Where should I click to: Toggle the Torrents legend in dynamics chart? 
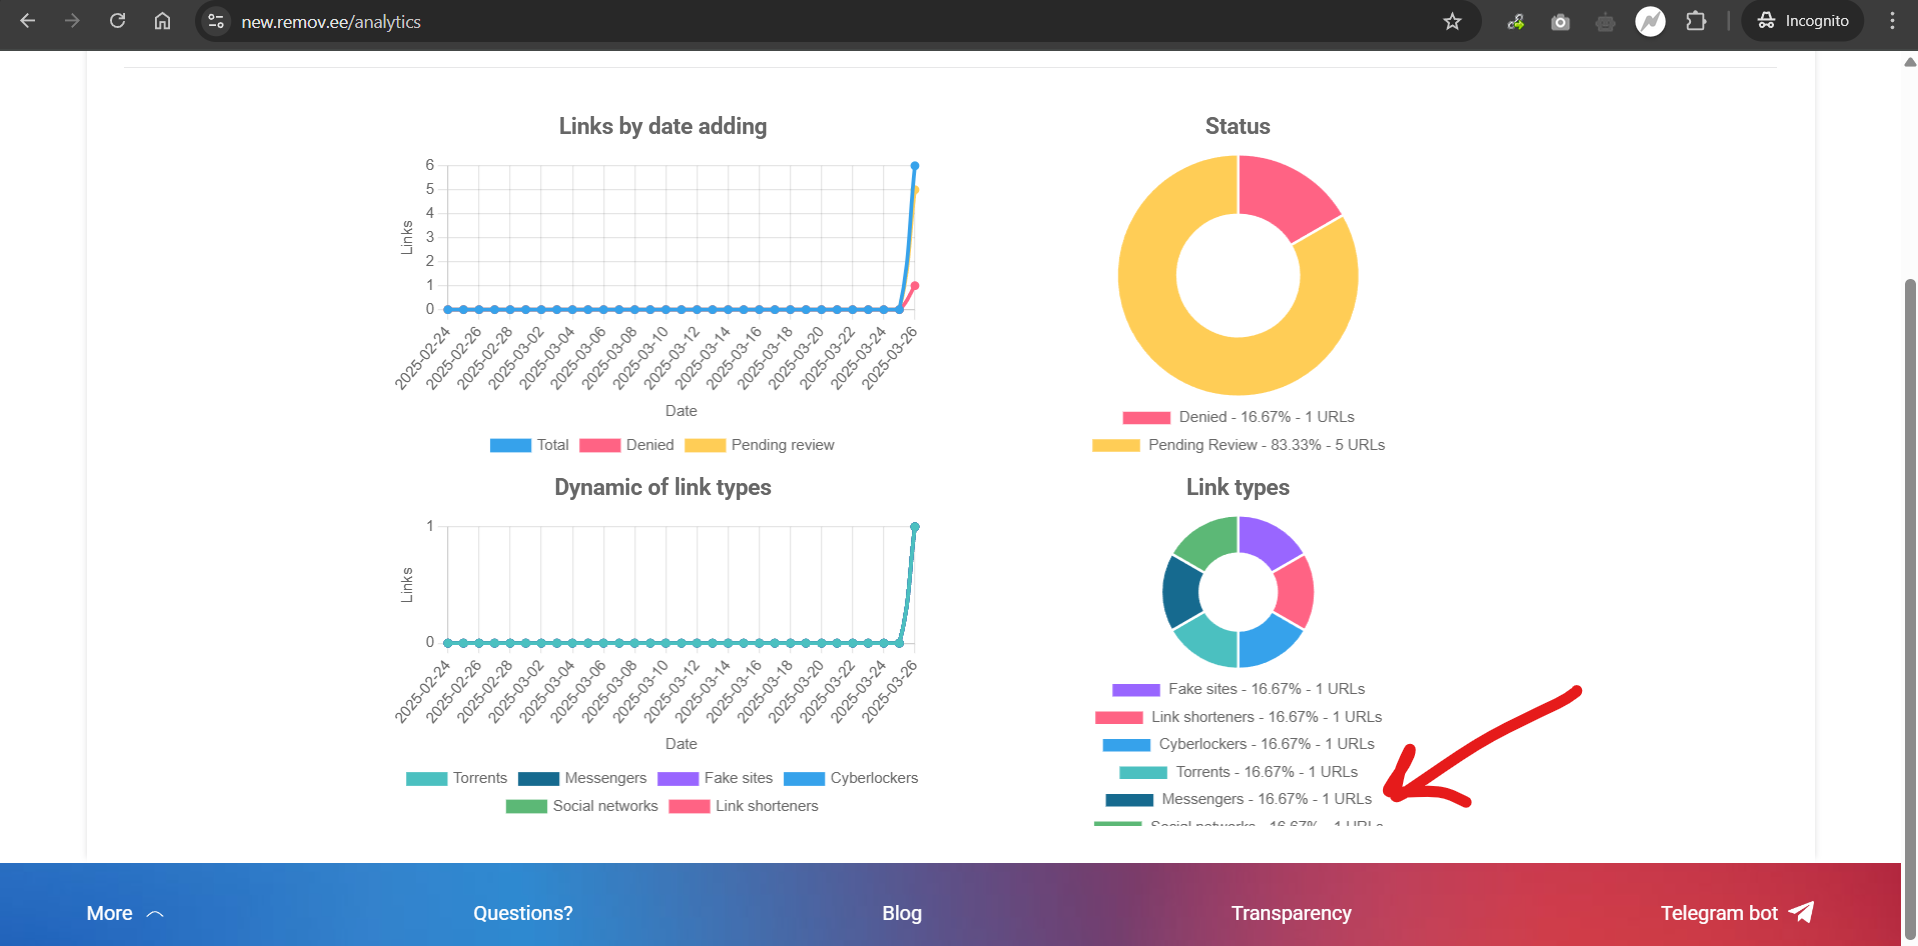(x=457, y=778)
